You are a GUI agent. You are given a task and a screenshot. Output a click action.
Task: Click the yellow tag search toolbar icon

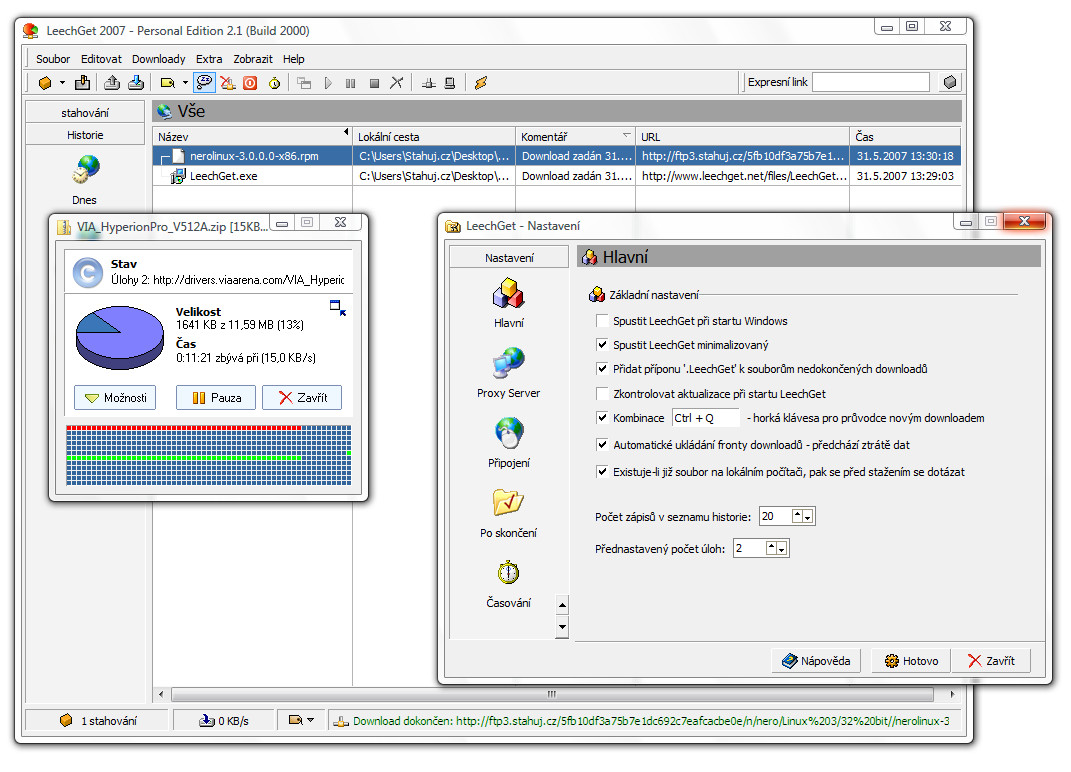167,83
